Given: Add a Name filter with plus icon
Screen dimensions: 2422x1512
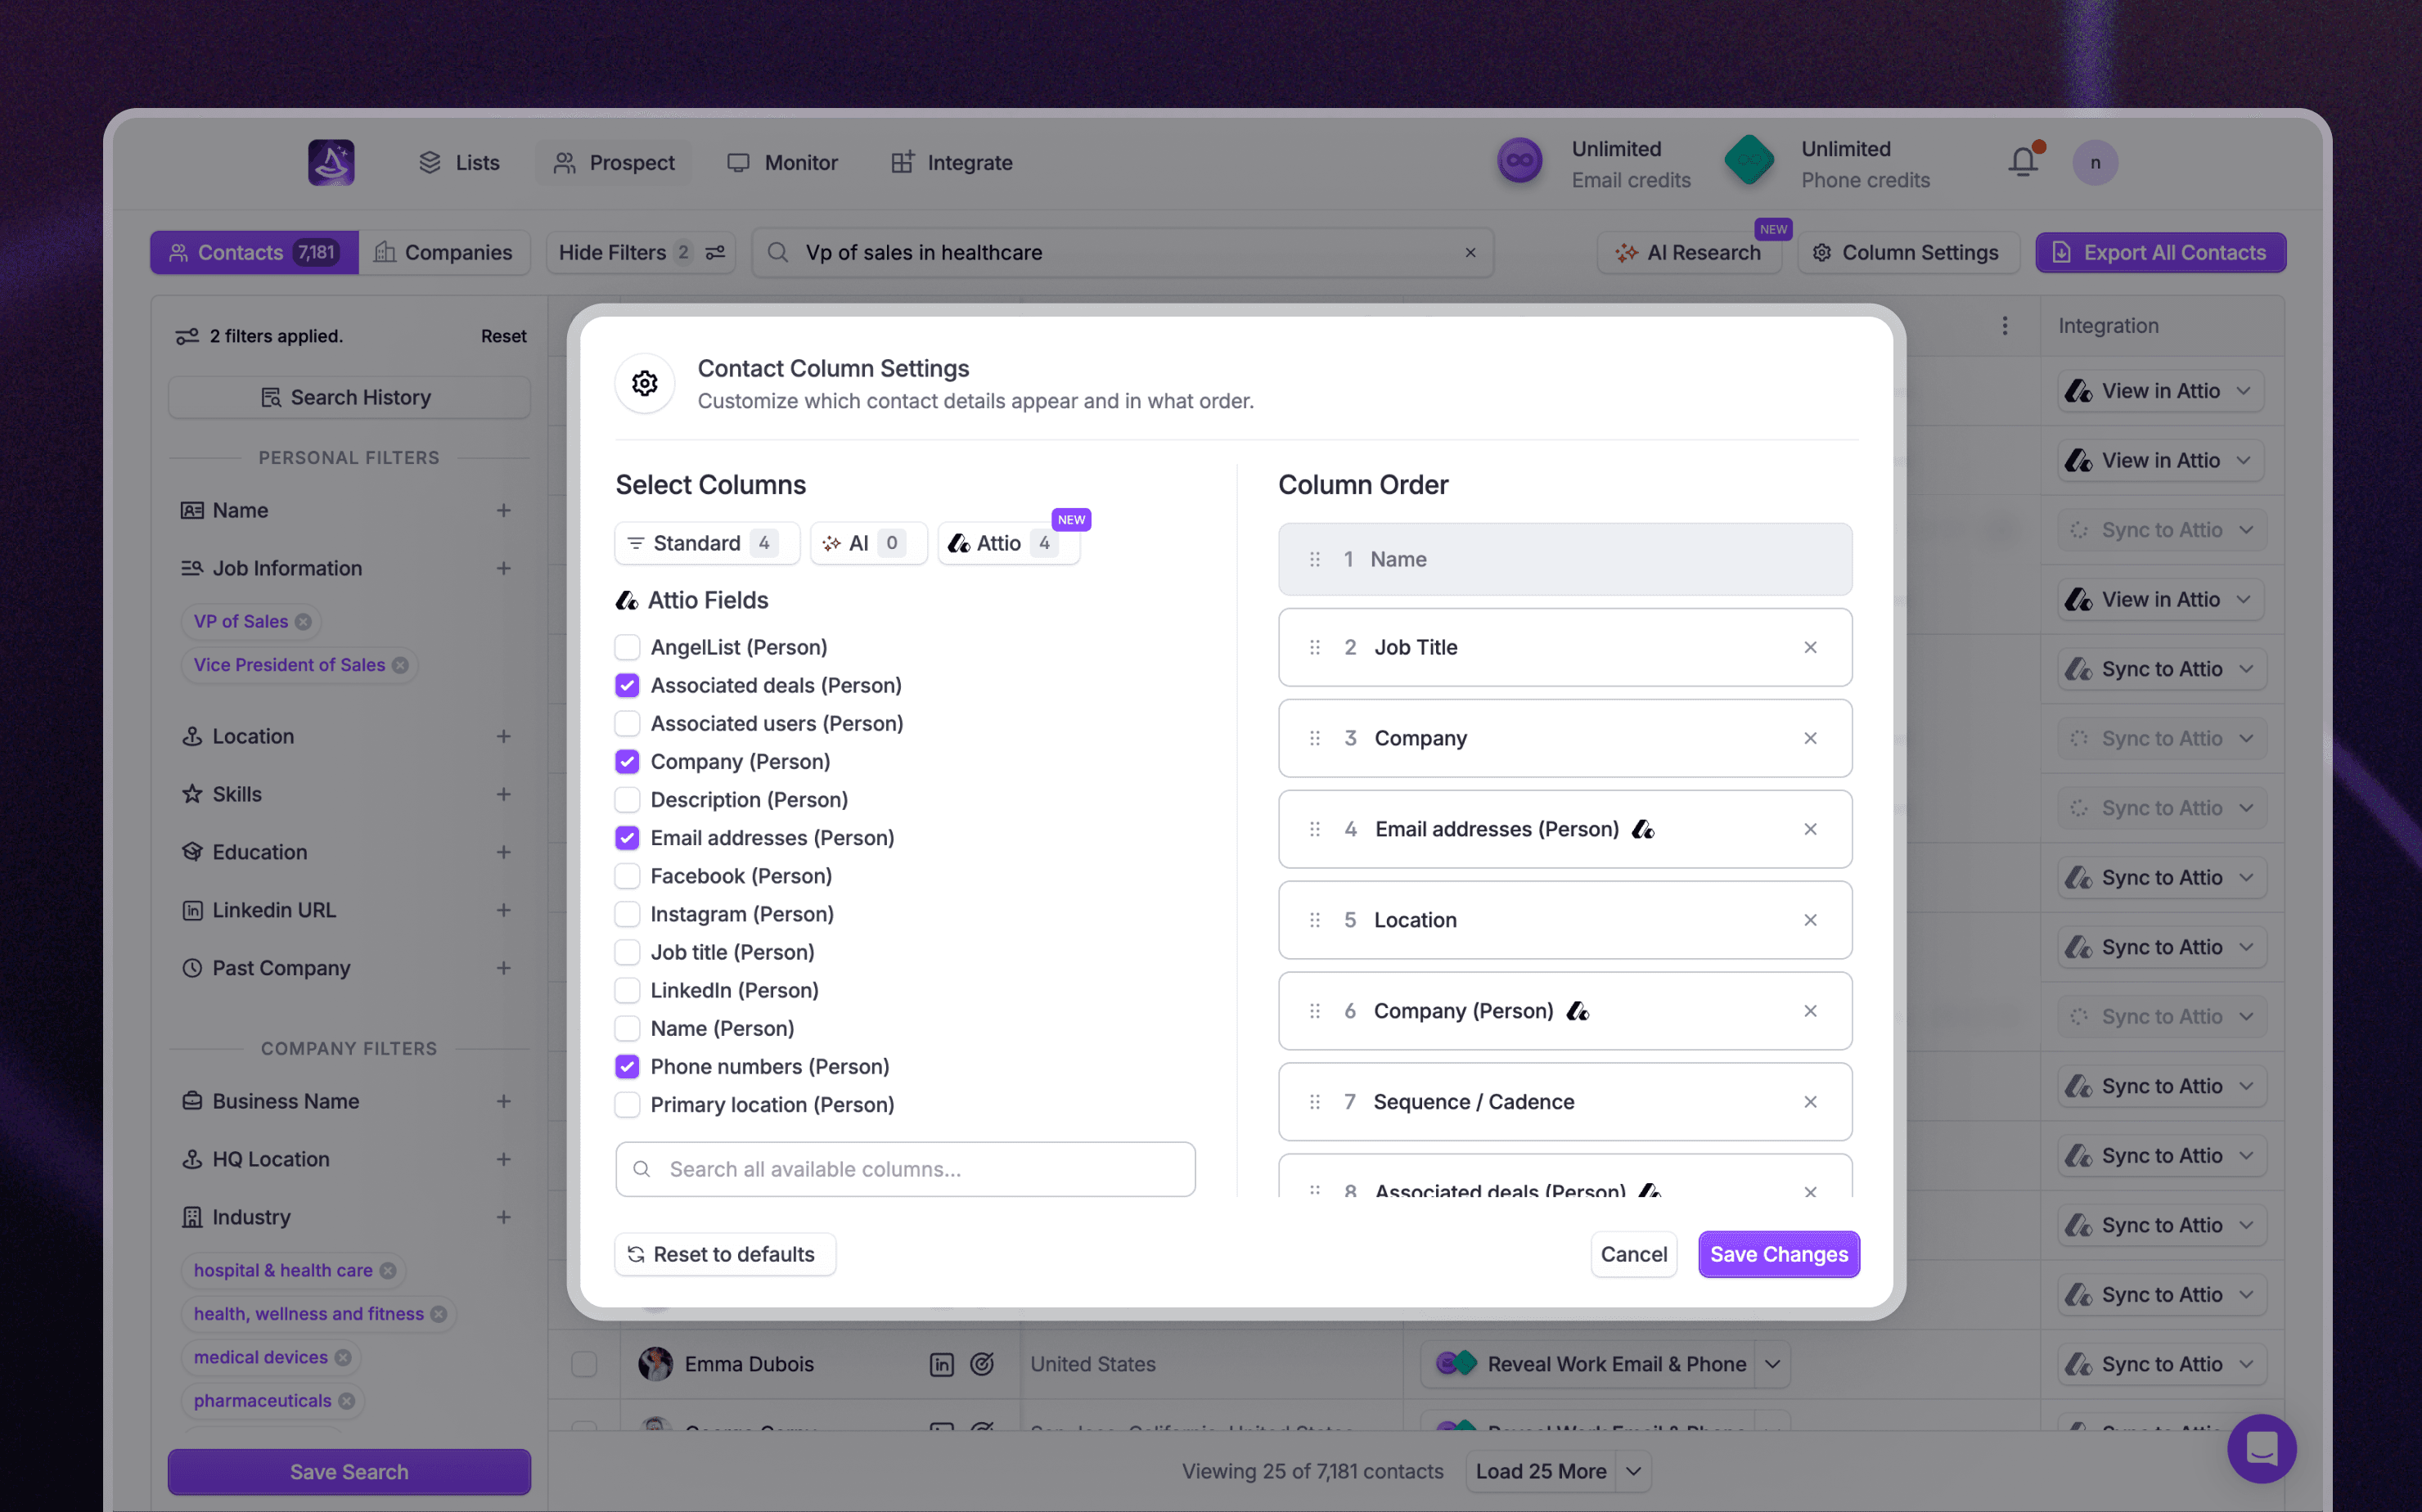Looking at the screenshot, I should (x=504, y=511).
